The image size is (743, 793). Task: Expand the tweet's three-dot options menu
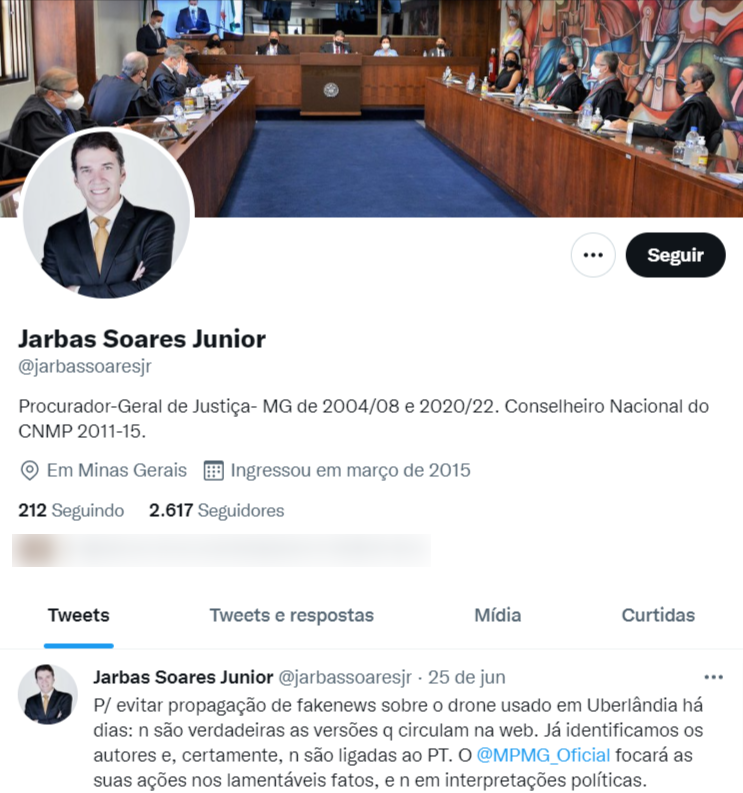point(713,677)
